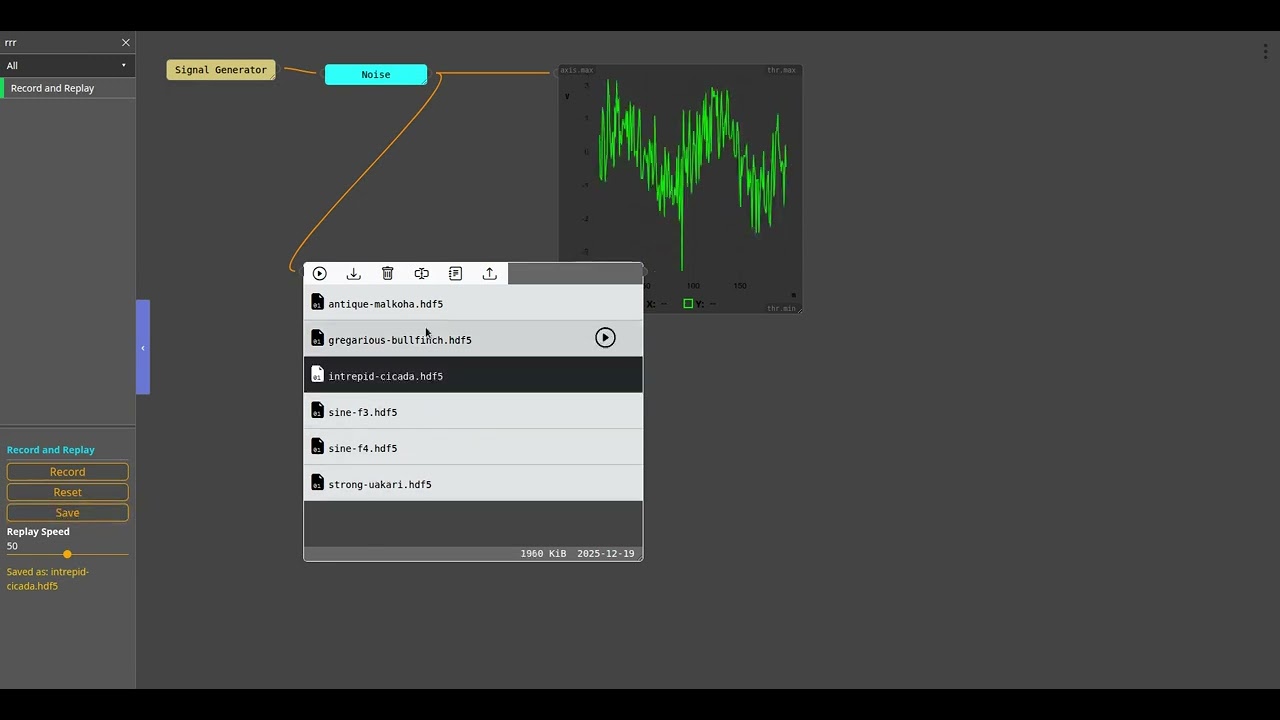Screen dimensions: 1280x720
Task: Click the file icon beside antique-malkoha.hdf5
Action: pyautogui.click(x=318, y=302)
